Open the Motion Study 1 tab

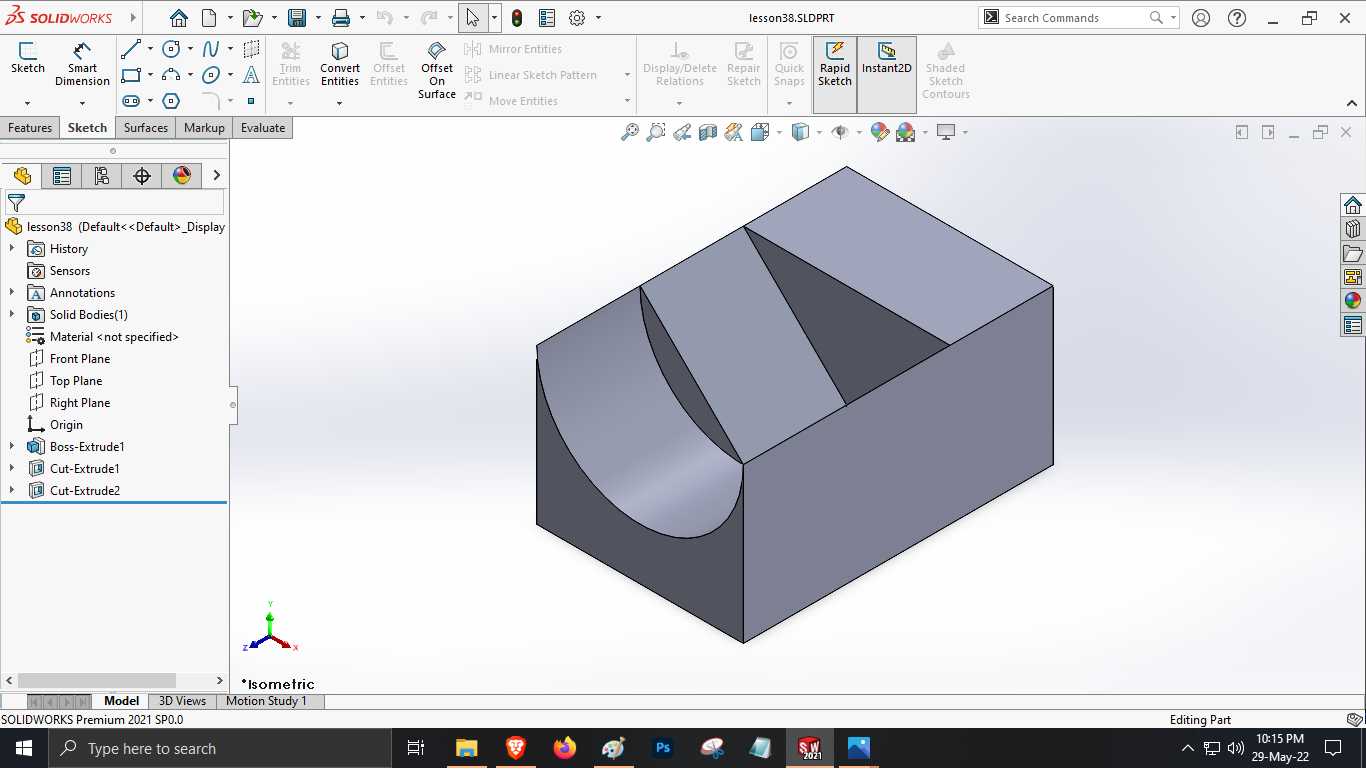point(266,701)
